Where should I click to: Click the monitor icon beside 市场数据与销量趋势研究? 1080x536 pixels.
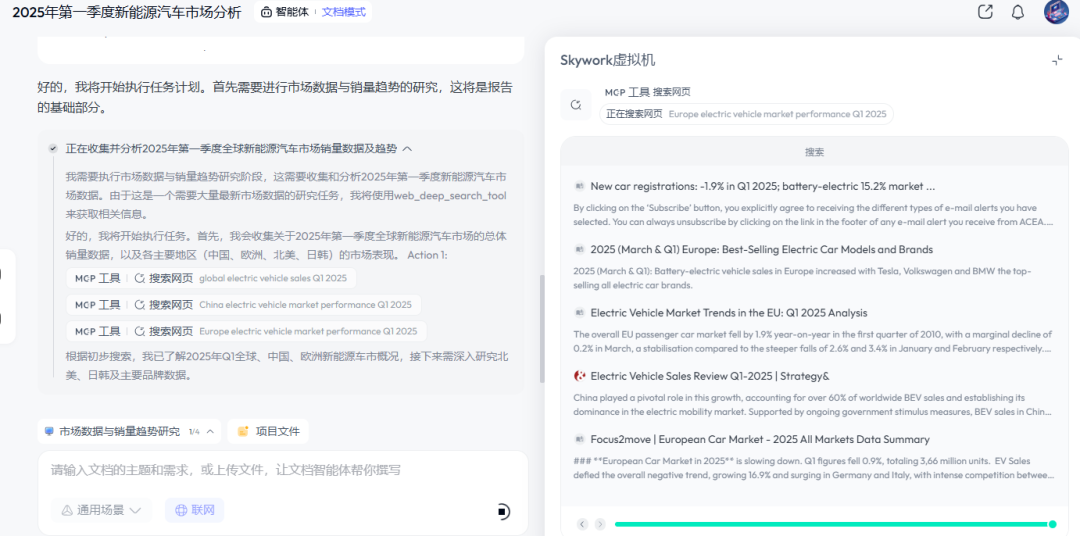pyautogui.click(x=49, y=431)
